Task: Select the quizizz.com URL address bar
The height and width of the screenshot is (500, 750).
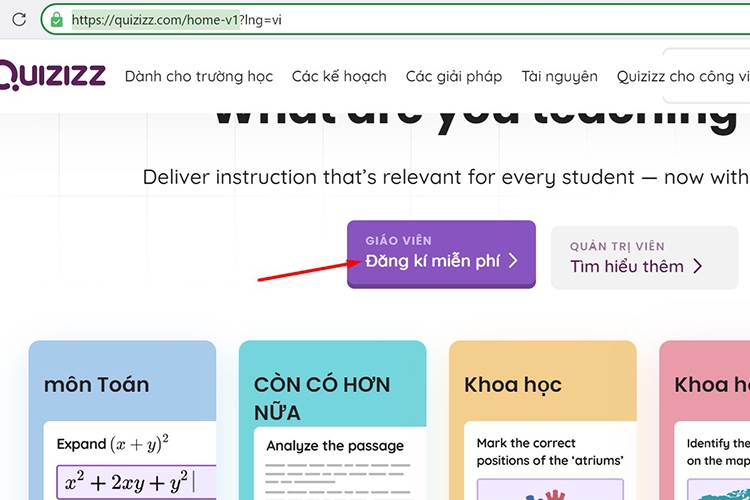Action: [x=397, y=20]
